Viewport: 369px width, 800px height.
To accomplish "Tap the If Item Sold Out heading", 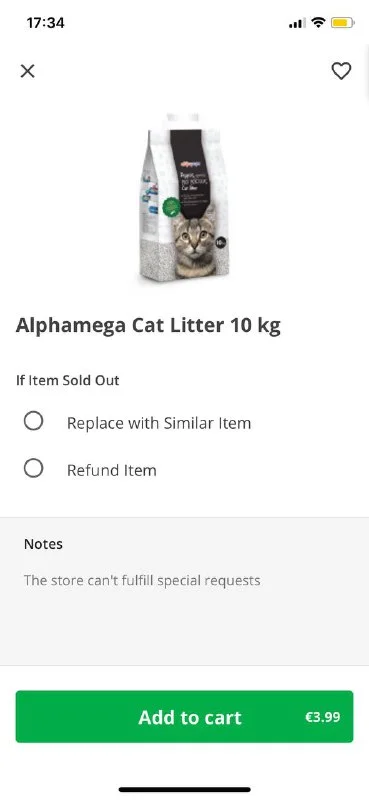I will [x=67, y=380].
